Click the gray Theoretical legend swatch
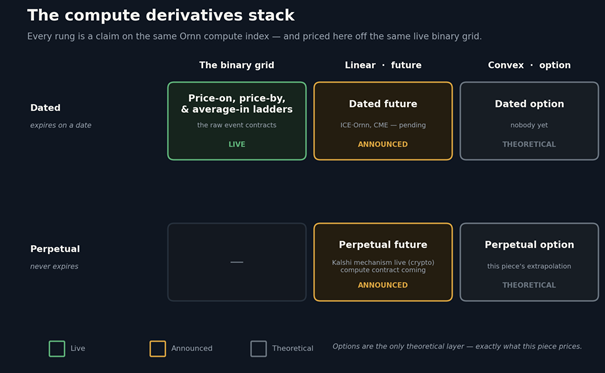This screenshot has width=605, height=373. [x=258, y=348]
